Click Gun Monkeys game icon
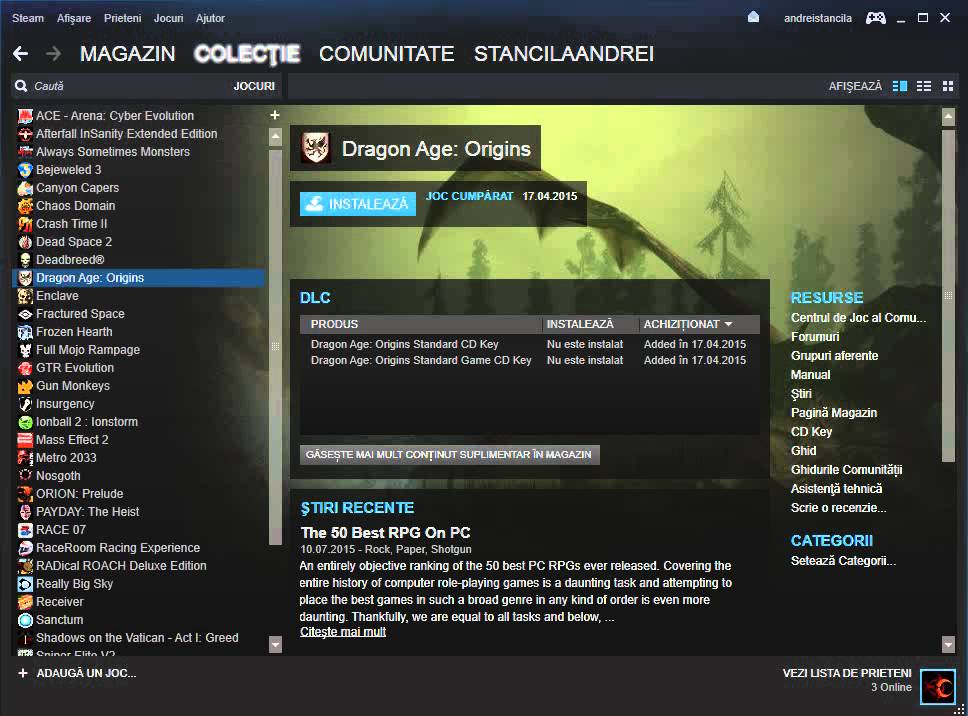968x716 pixels. click(x=25, y=386)
